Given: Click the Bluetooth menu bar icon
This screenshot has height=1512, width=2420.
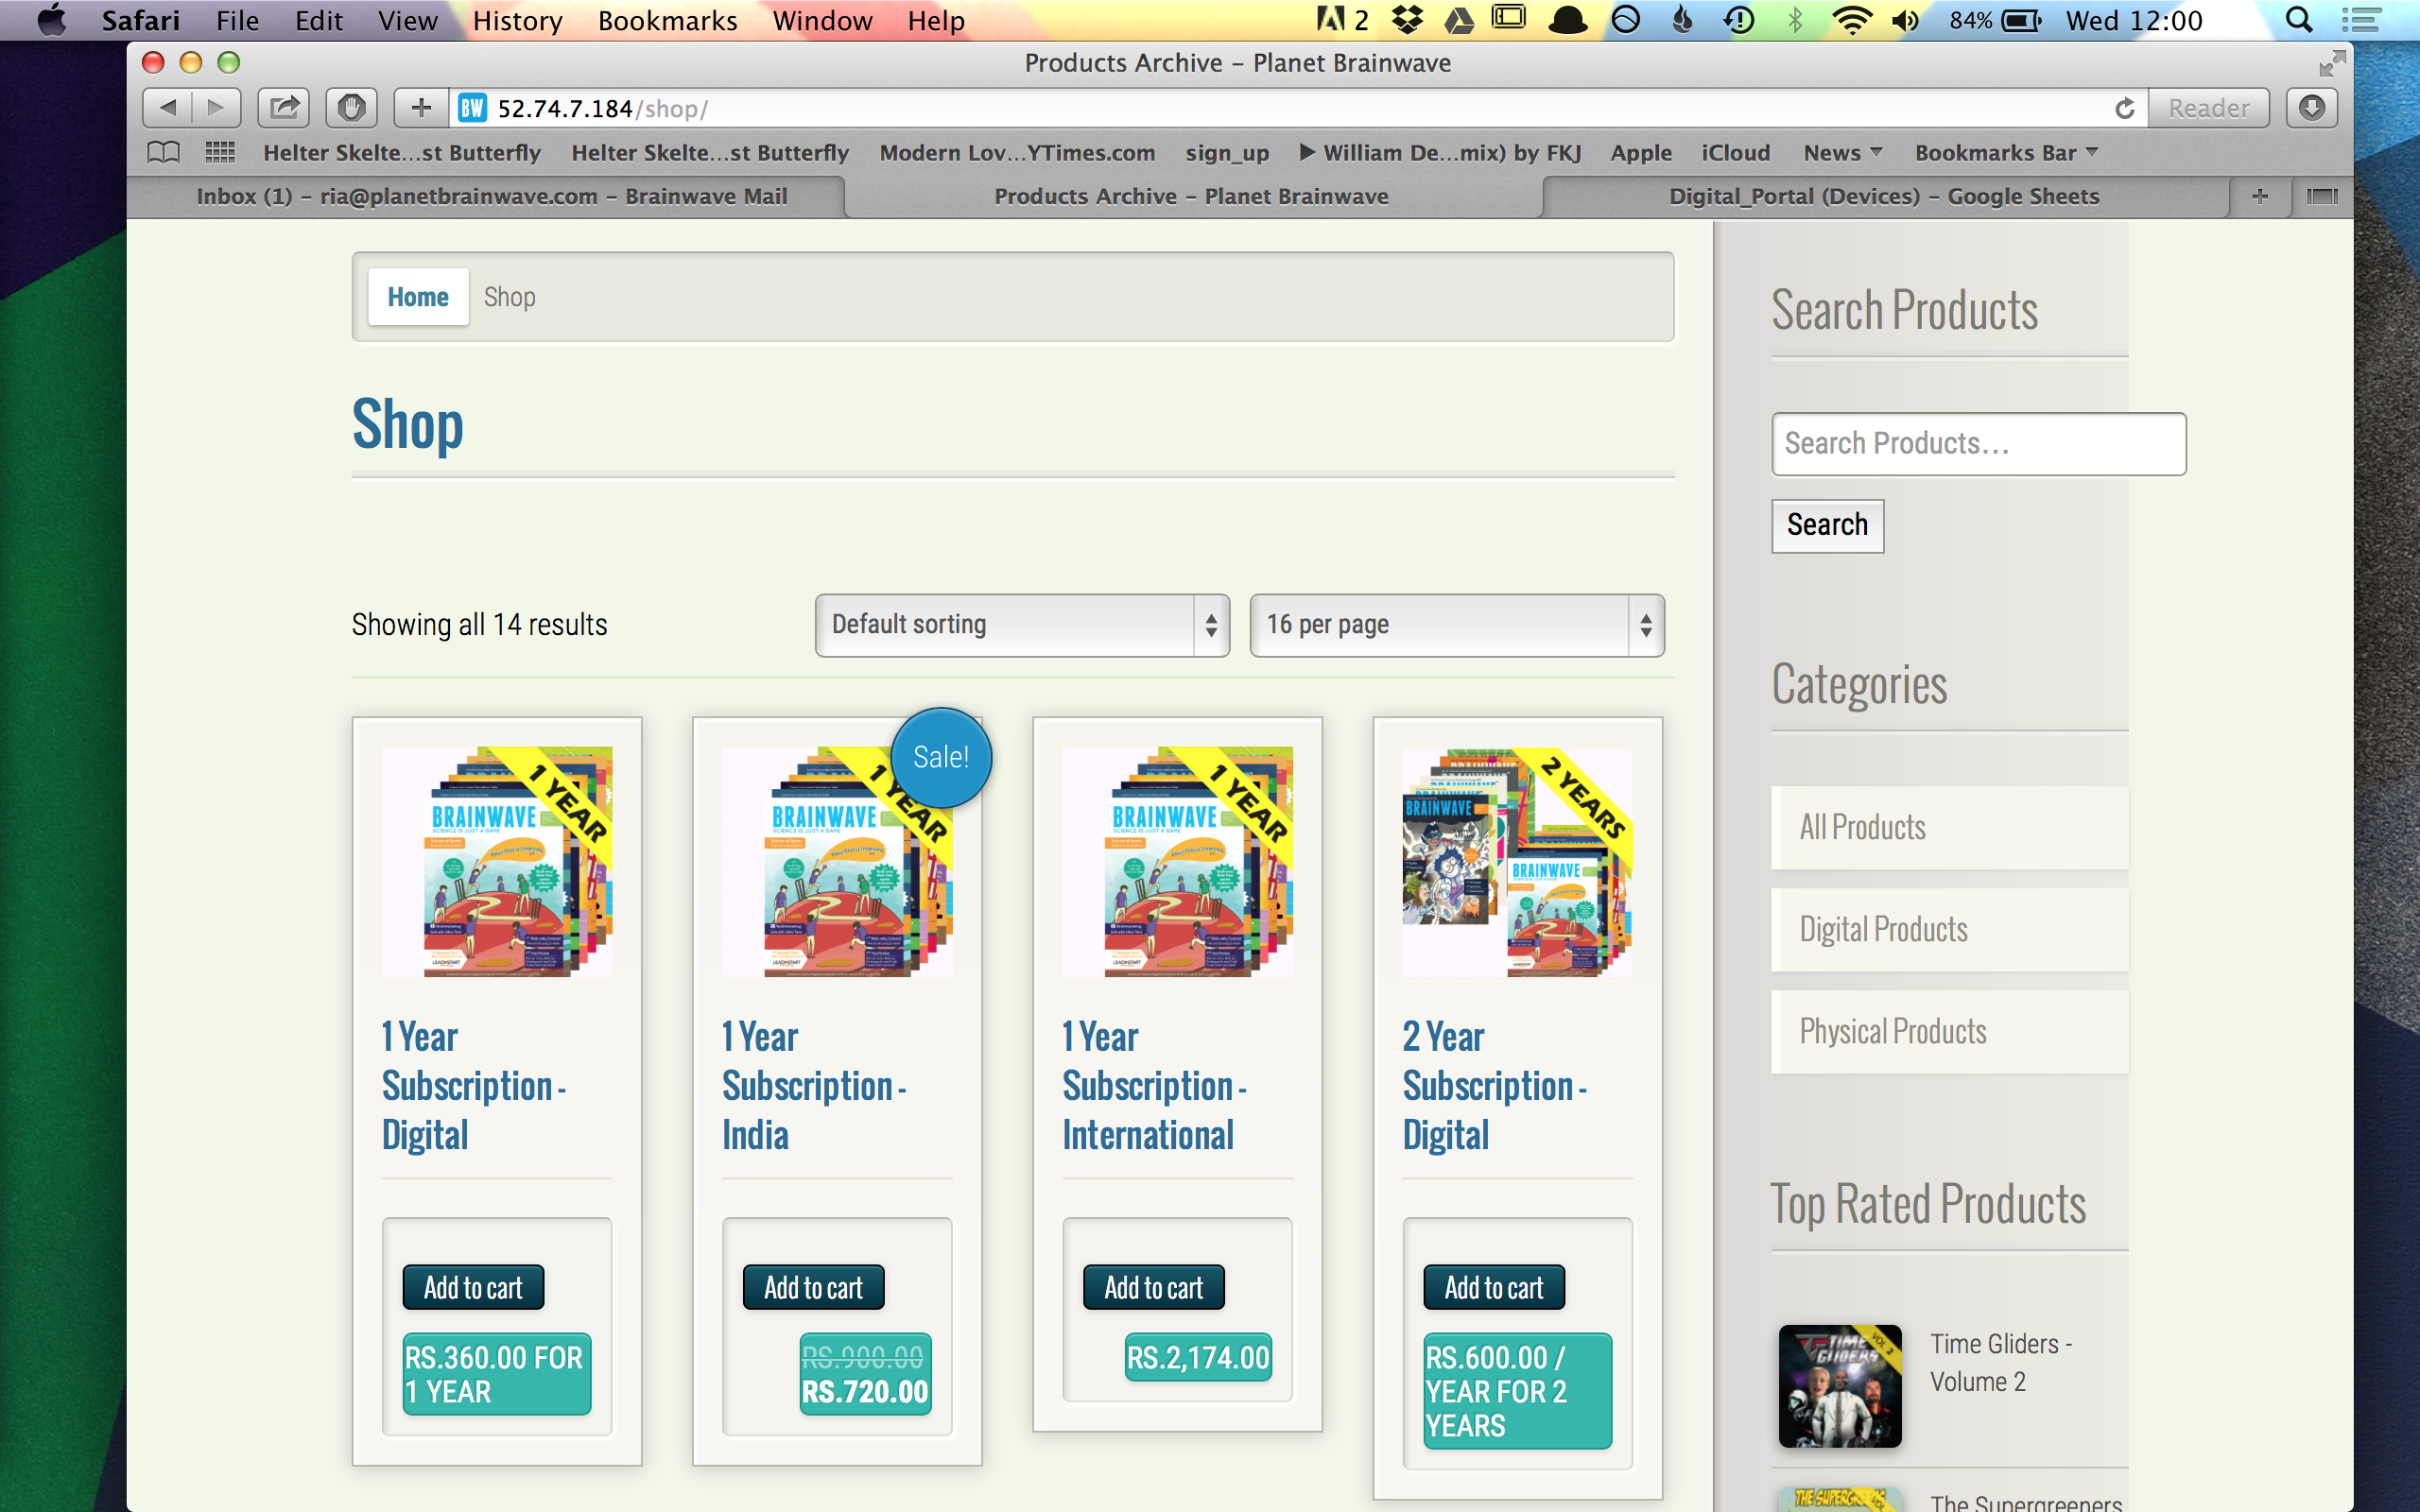Looking at the screenshot, I should 1795,20.
